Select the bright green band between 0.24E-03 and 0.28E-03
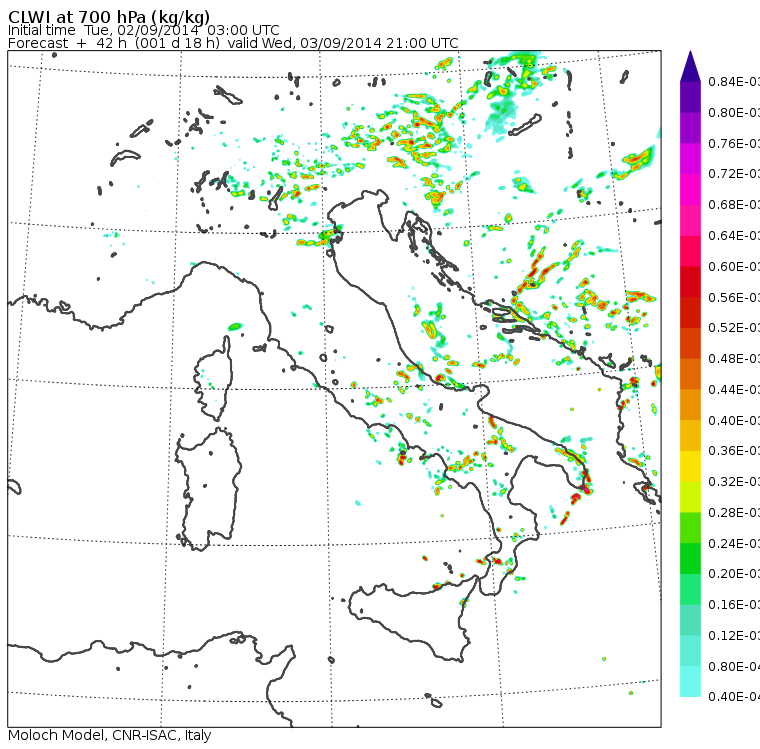The width and height of the screenshot is (760, 749). (690, 528)
